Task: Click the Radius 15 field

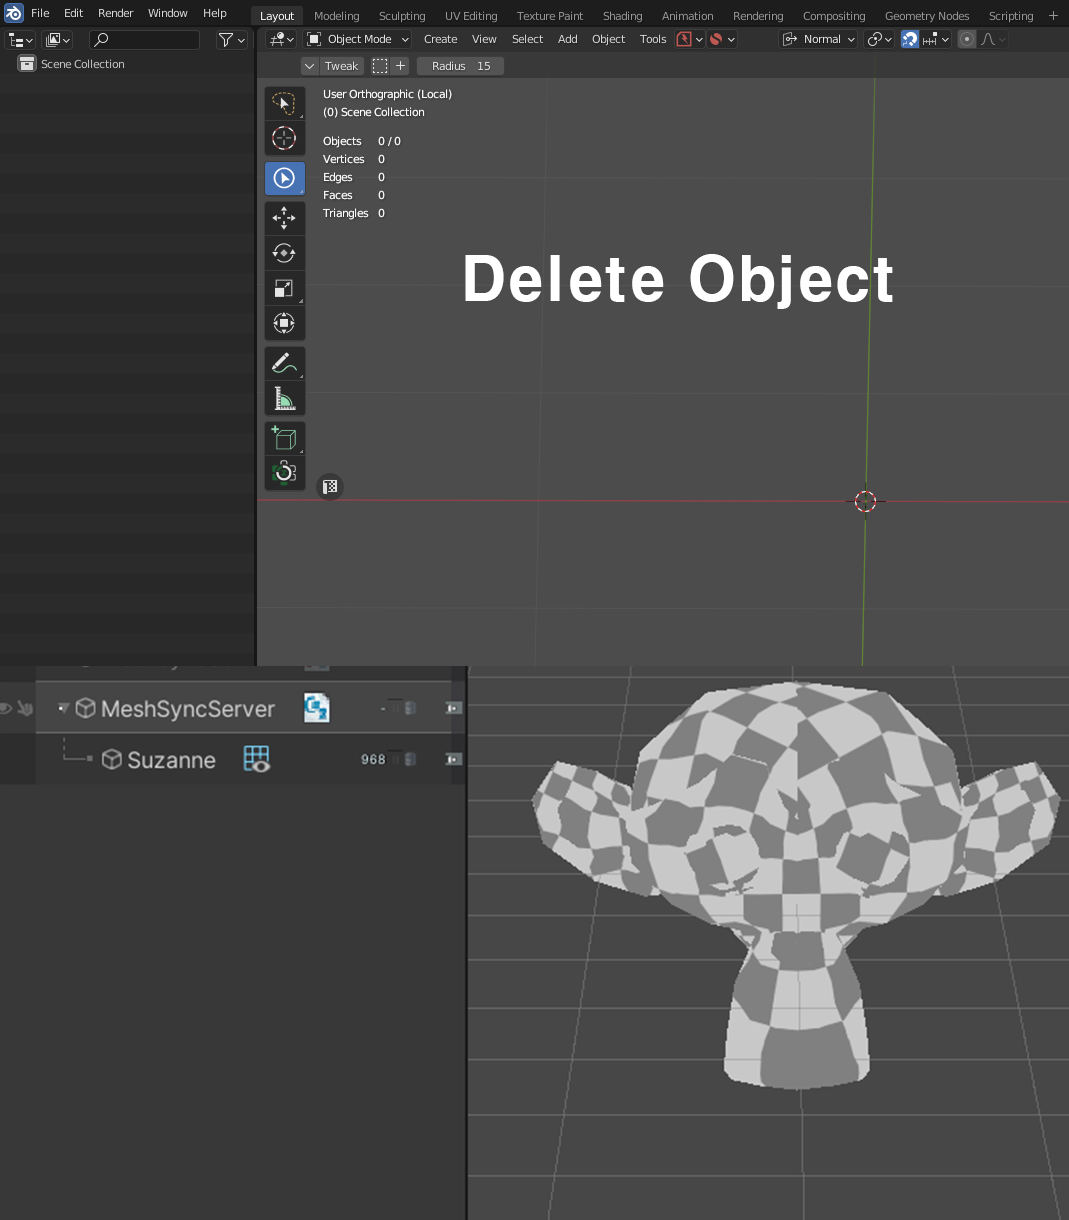Action: [460, 65]
